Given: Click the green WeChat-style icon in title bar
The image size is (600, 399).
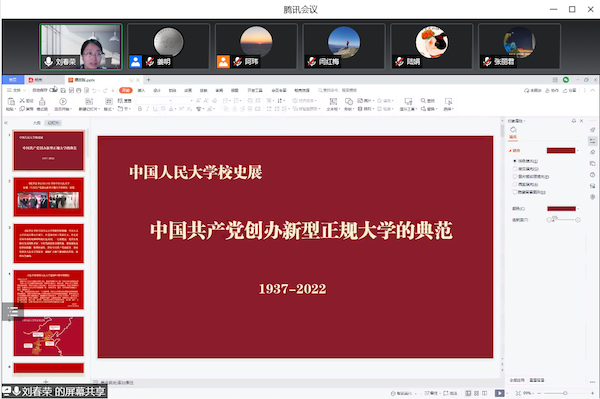Looking at the screenshot, I should (566, 80).
